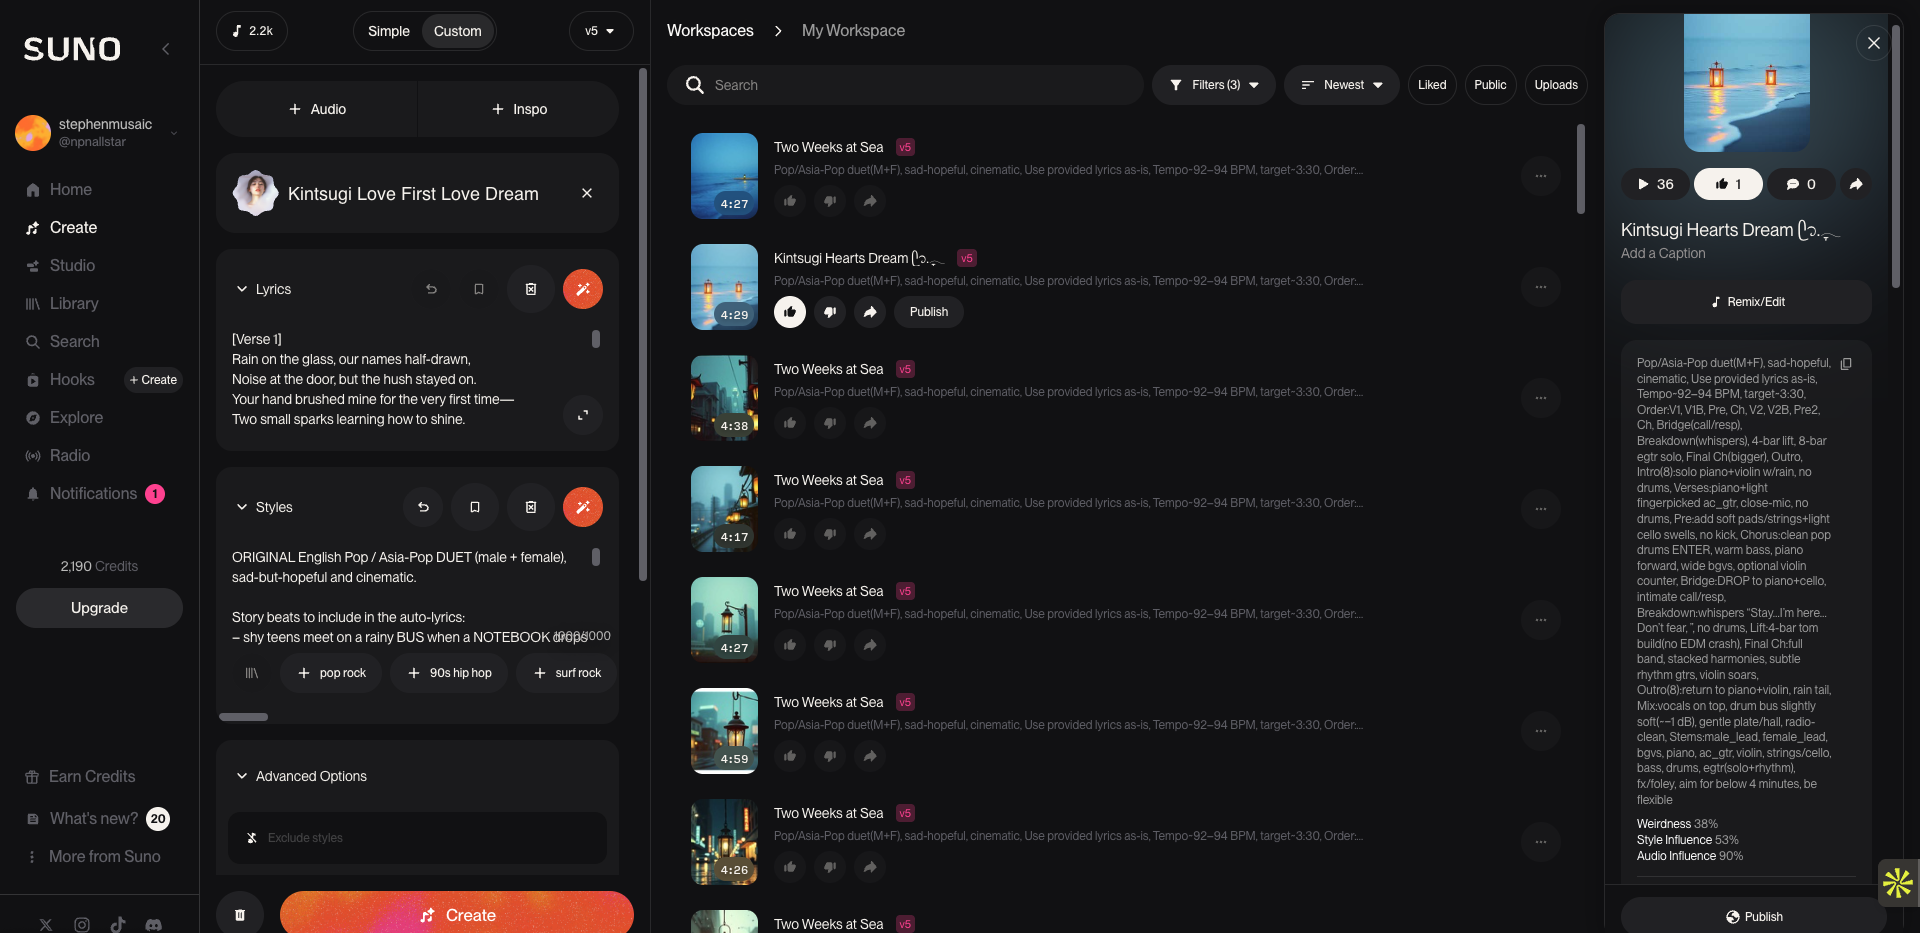Click the trash button beside Create
Image resolution: width=1920 pixels, height=933 pixels.
[x=240, y=915]
